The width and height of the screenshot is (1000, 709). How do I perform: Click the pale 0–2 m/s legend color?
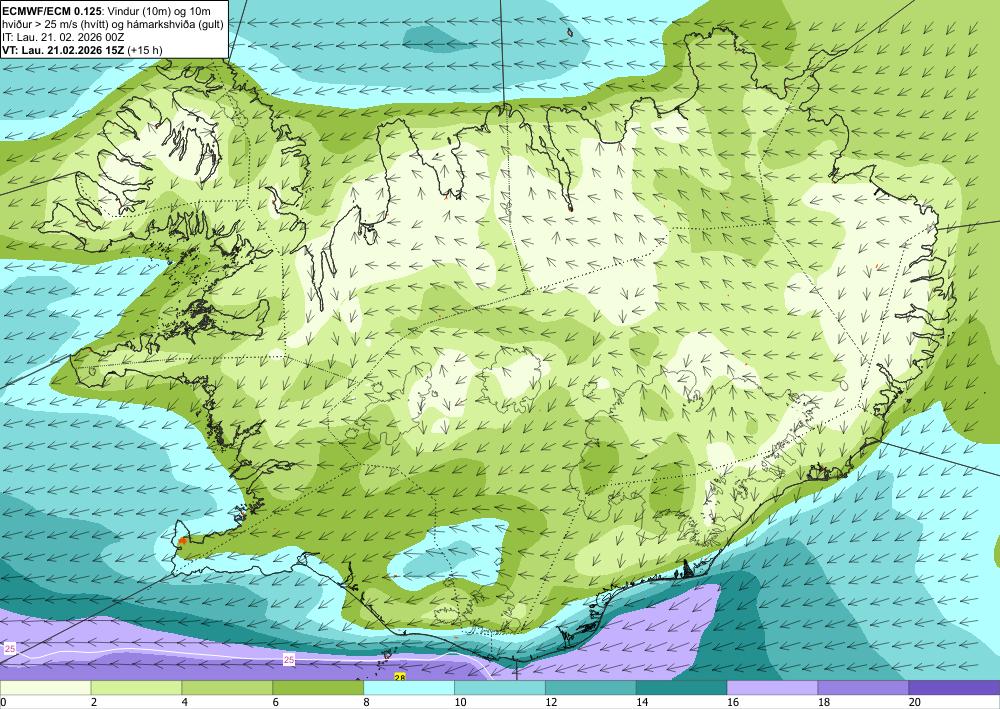pyautogui.click(x=45, y=687)
